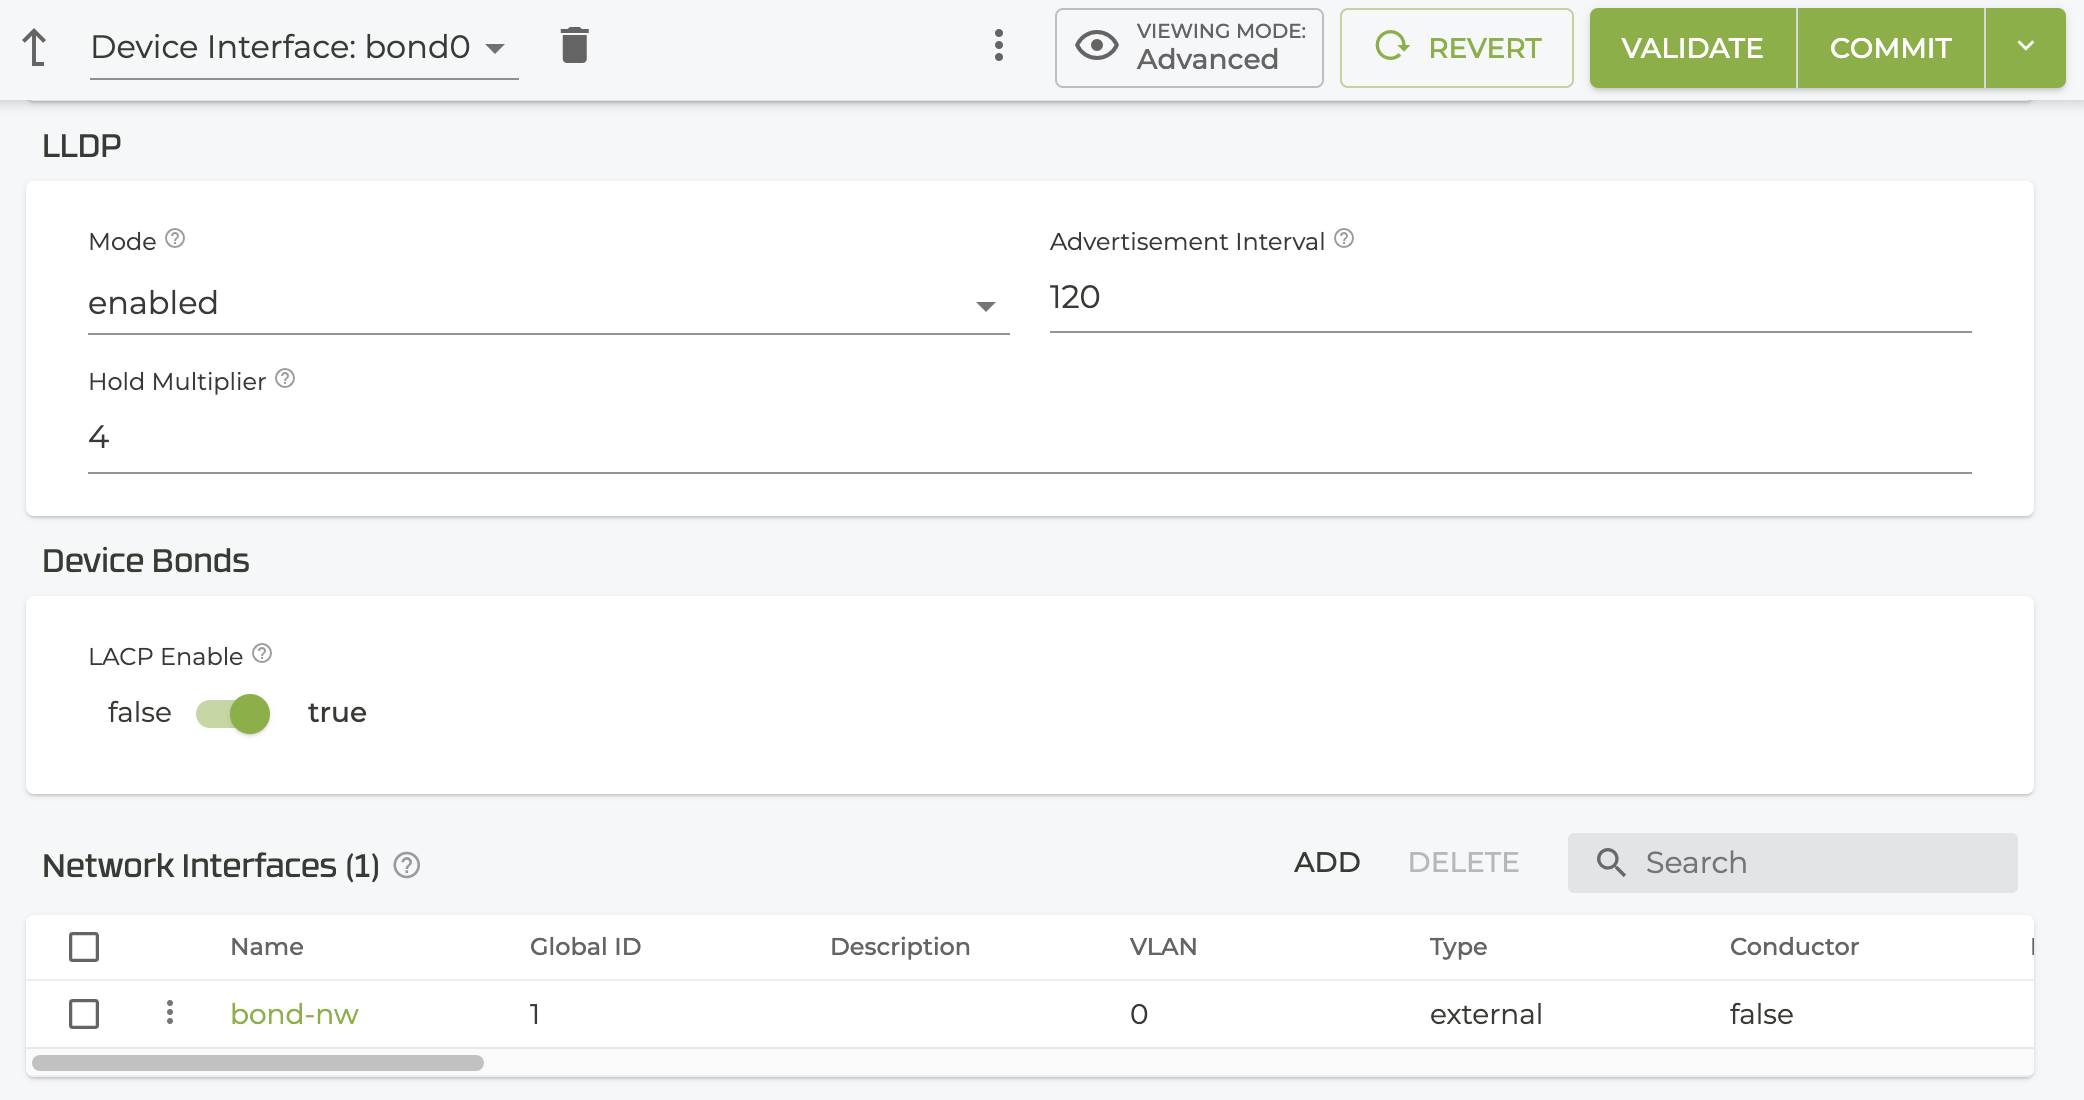The image size is (2084, 1100).
Task: Expand the LLDP Mode enabled dropdown
Action: coord(548,304)
